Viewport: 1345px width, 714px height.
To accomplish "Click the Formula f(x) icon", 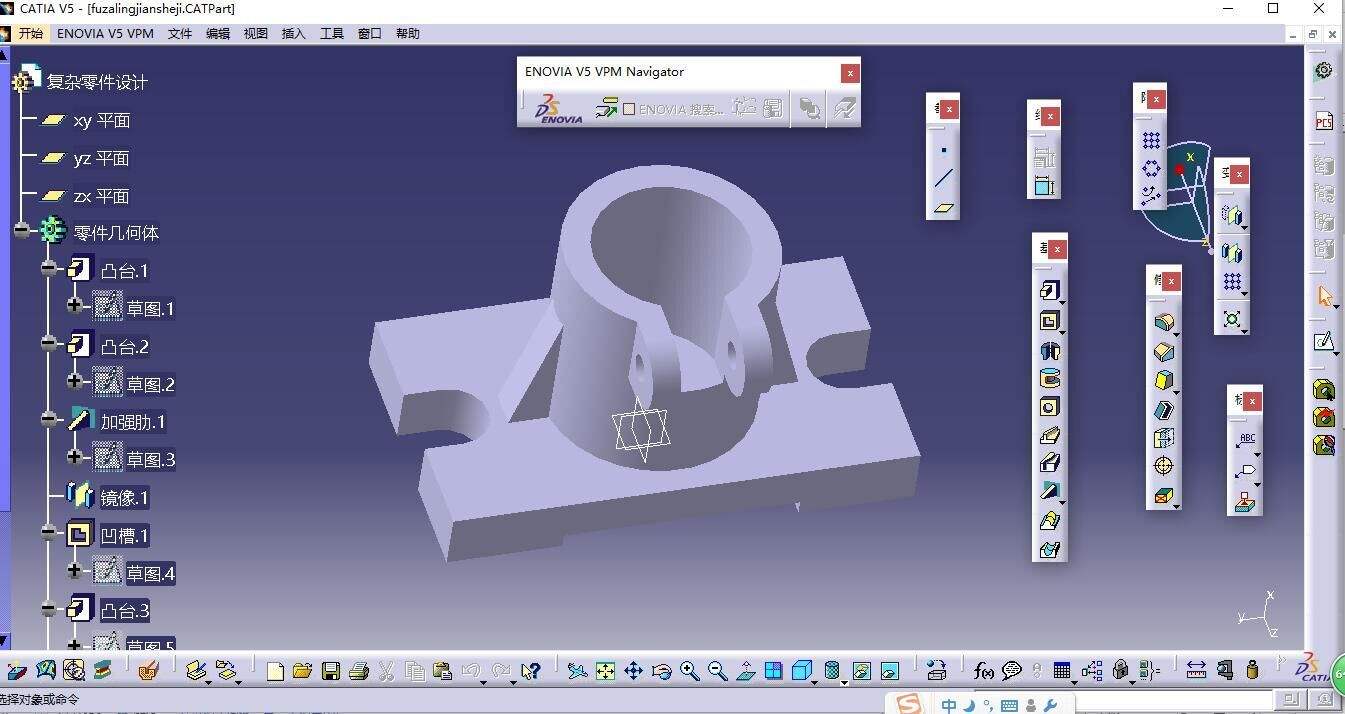I will 984,671.
